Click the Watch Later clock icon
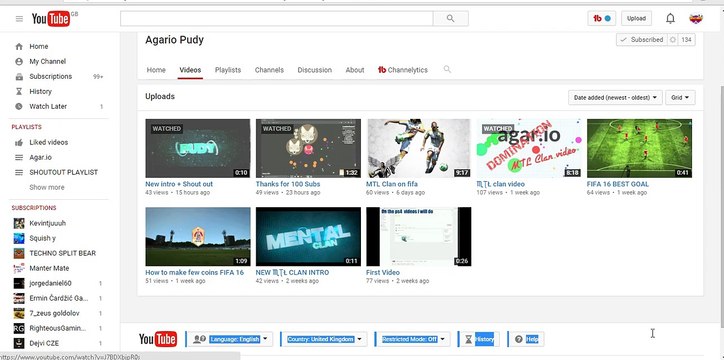Viewport: 724px width, 360px height. pyautogui.click(x=19, y=107)
